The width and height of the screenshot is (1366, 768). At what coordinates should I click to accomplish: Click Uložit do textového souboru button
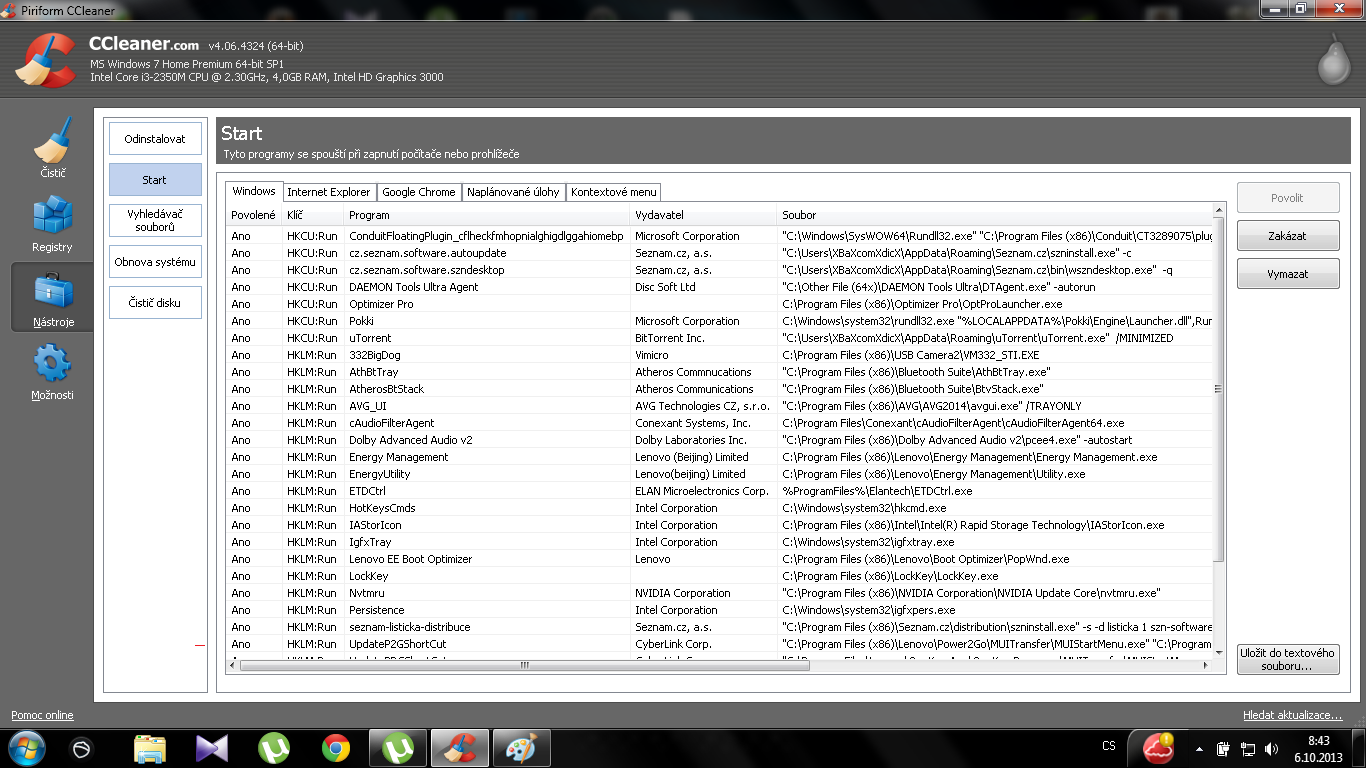point(1288,659)
